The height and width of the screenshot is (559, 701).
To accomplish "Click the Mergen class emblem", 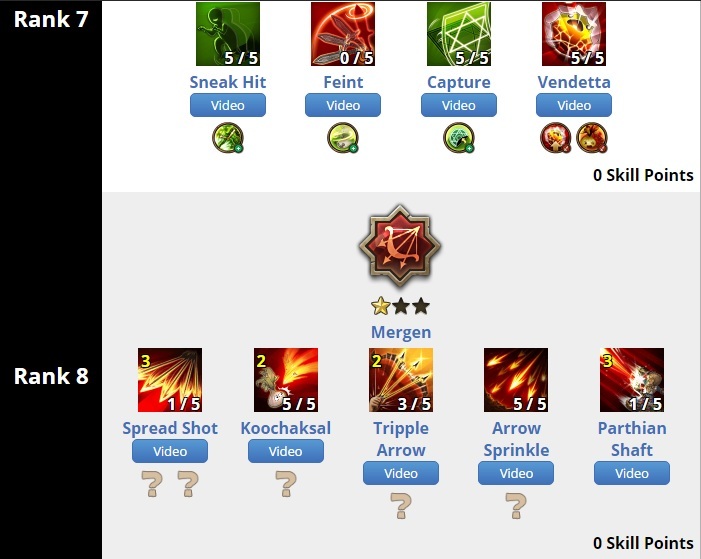I will point(400,246).
